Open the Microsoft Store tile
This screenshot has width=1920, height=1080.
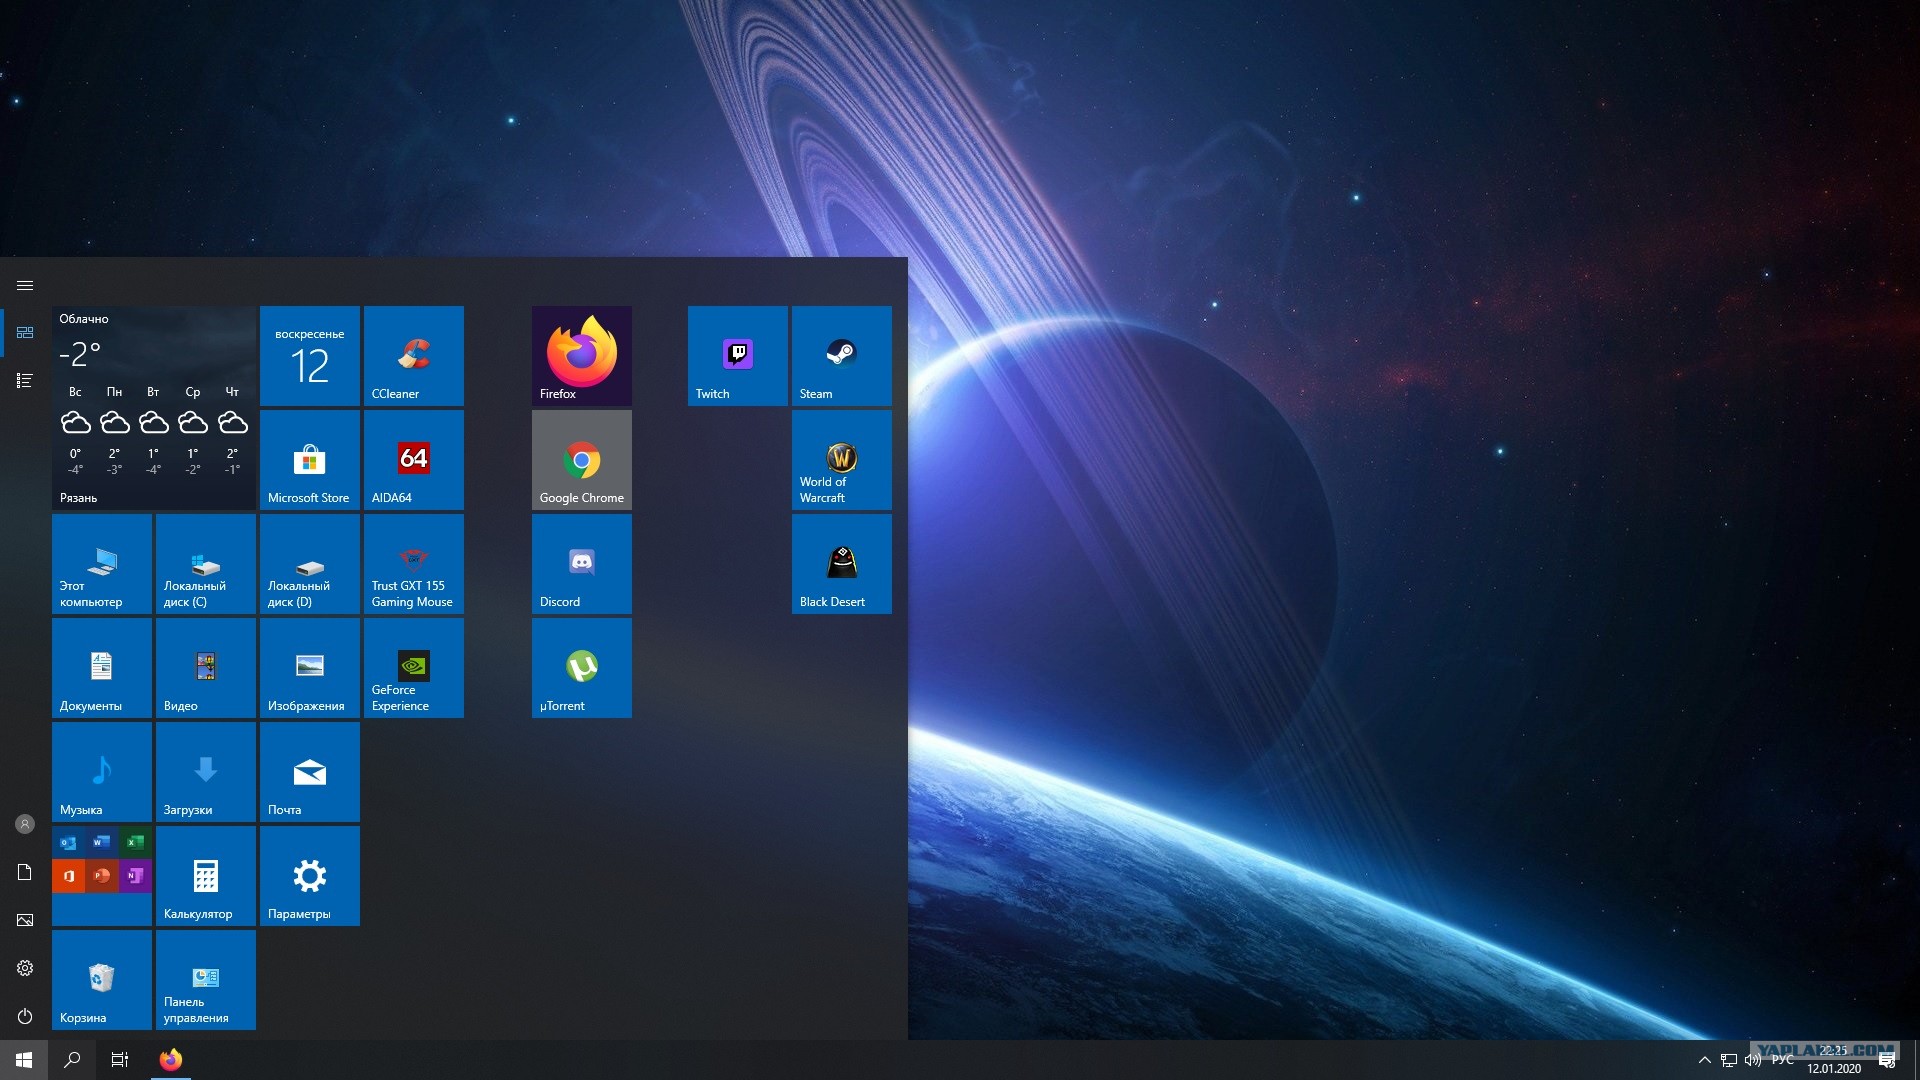(310, 460)
